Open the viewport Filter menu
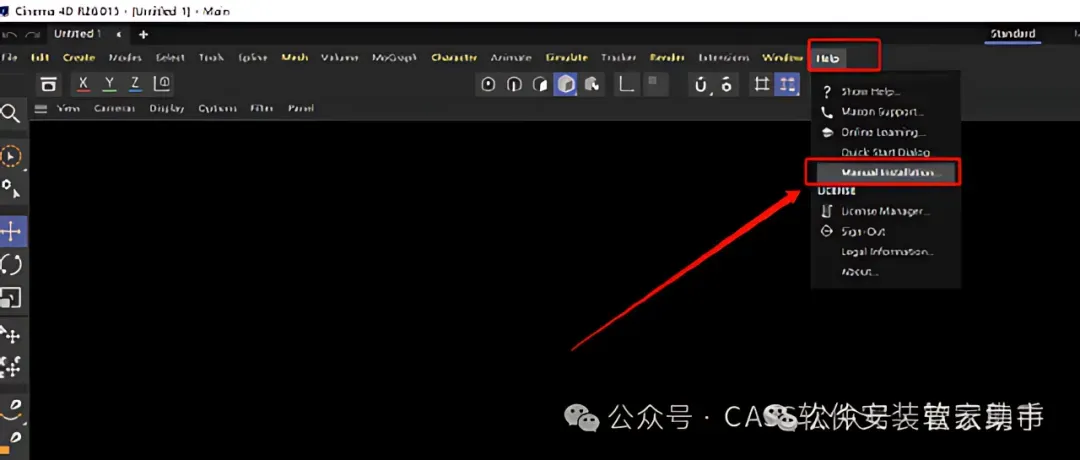 click(262, 109)
